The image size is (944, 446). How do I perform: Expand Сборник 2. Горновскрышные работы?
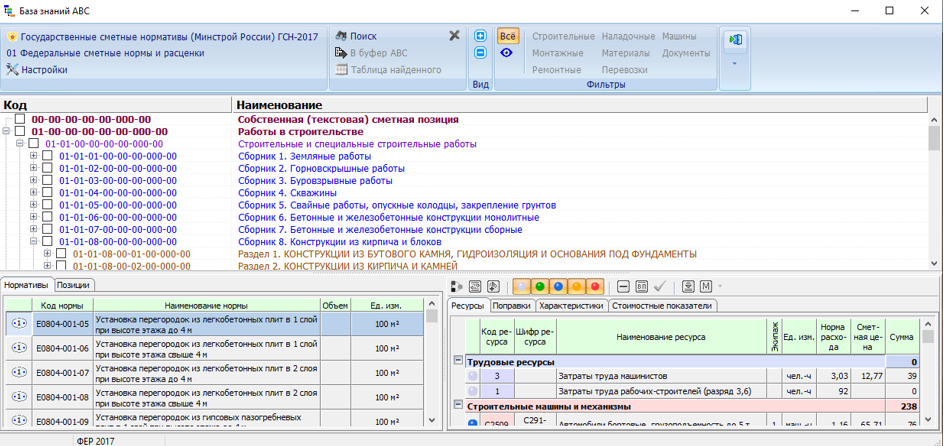point(34,168)
